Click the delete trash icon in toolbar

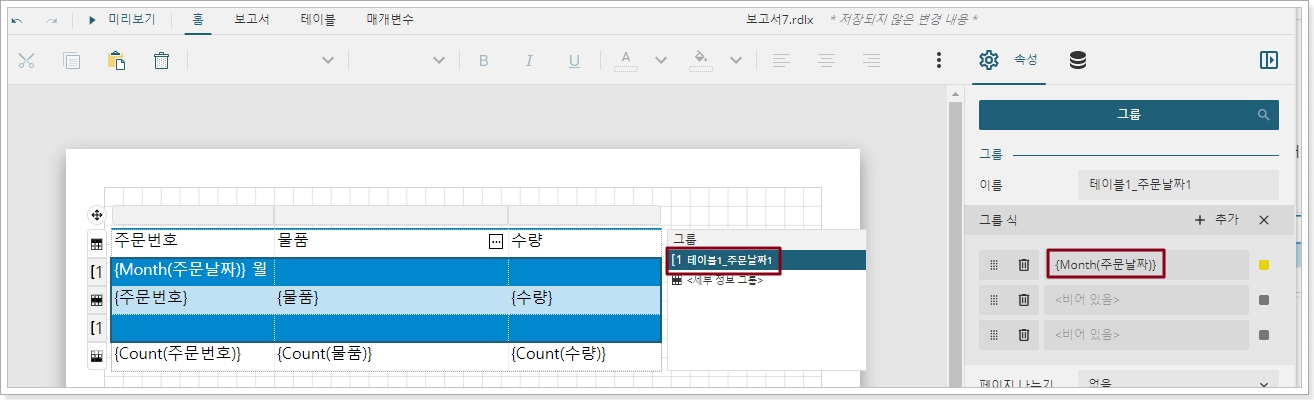161,60
